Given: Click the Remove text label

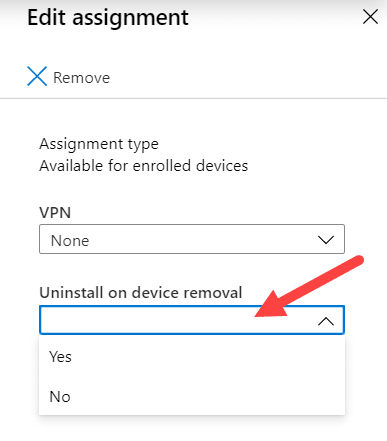Looking at the screenshot, I should [x=82, y=78].
